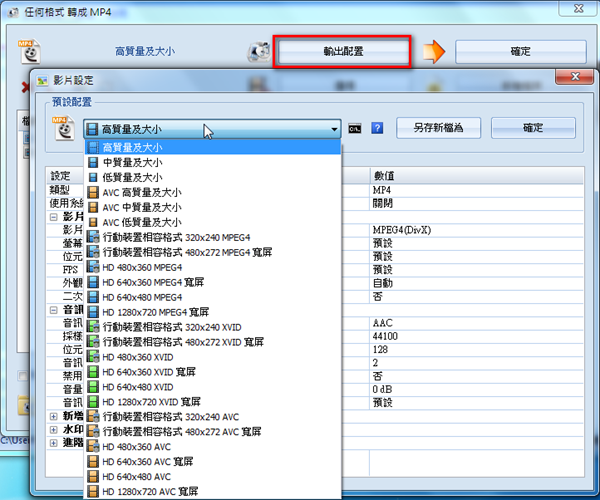Click 另存新檔為 button

(439, 128)
